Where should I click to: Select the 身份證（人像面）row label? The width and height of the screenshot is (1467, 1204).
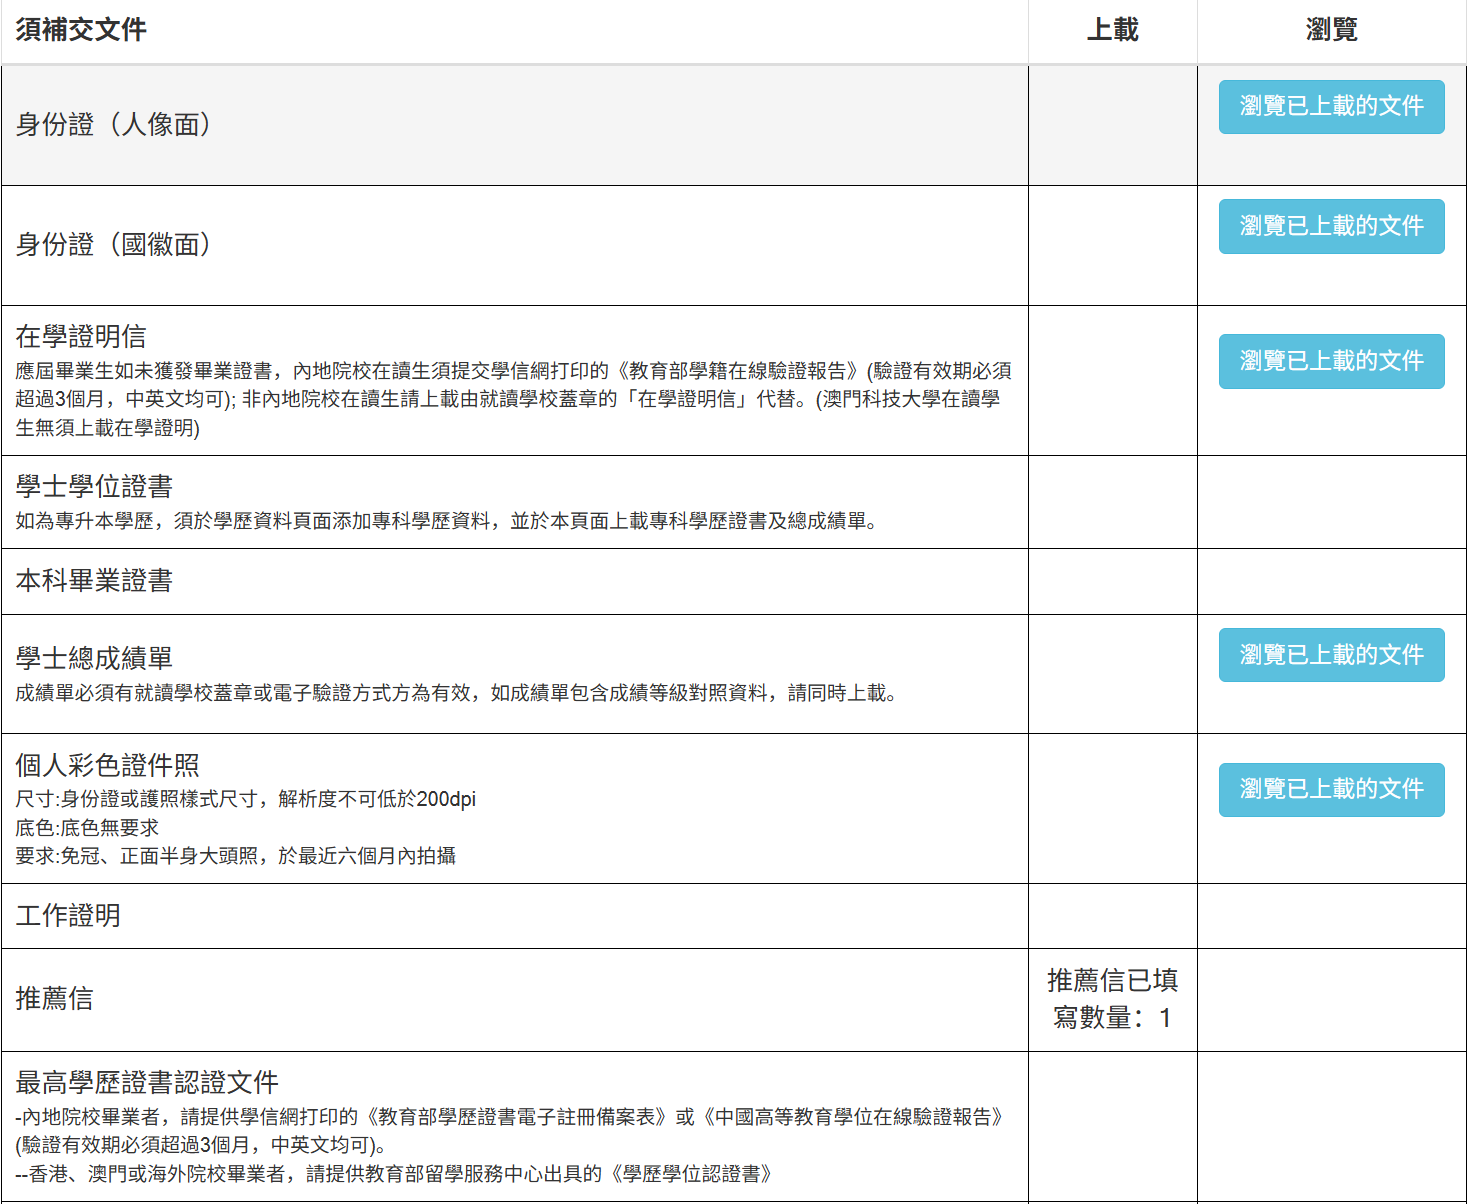coord(114,125)
